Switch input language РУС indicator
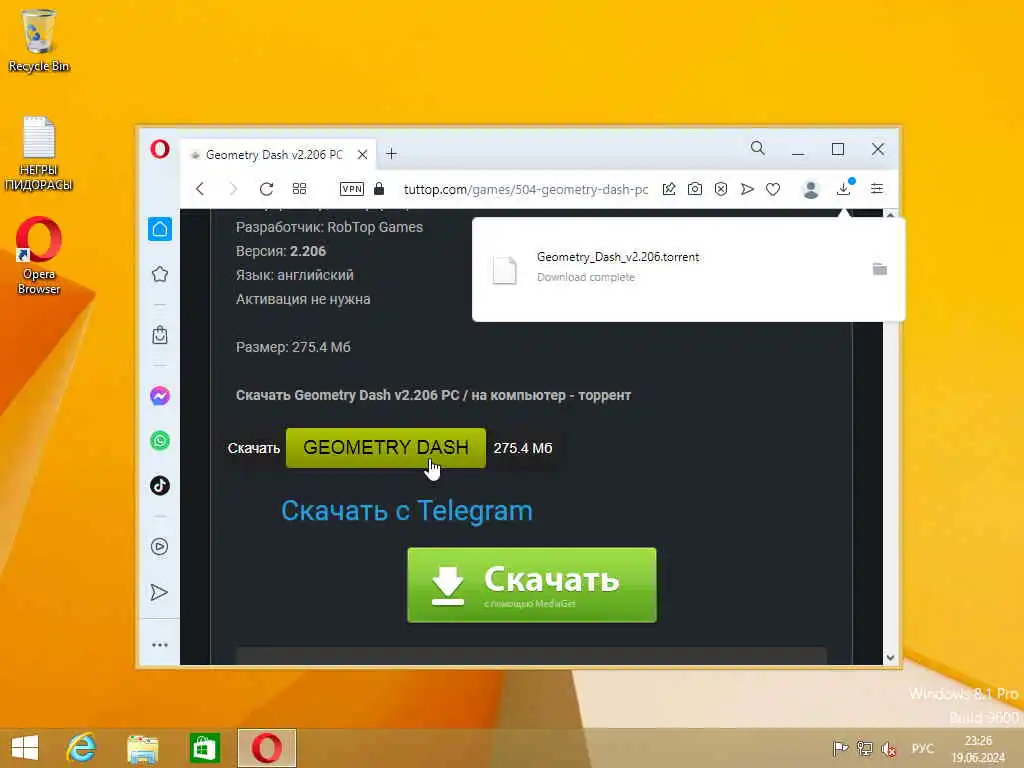The image size is (1024, 768). [x=923, y=748]
